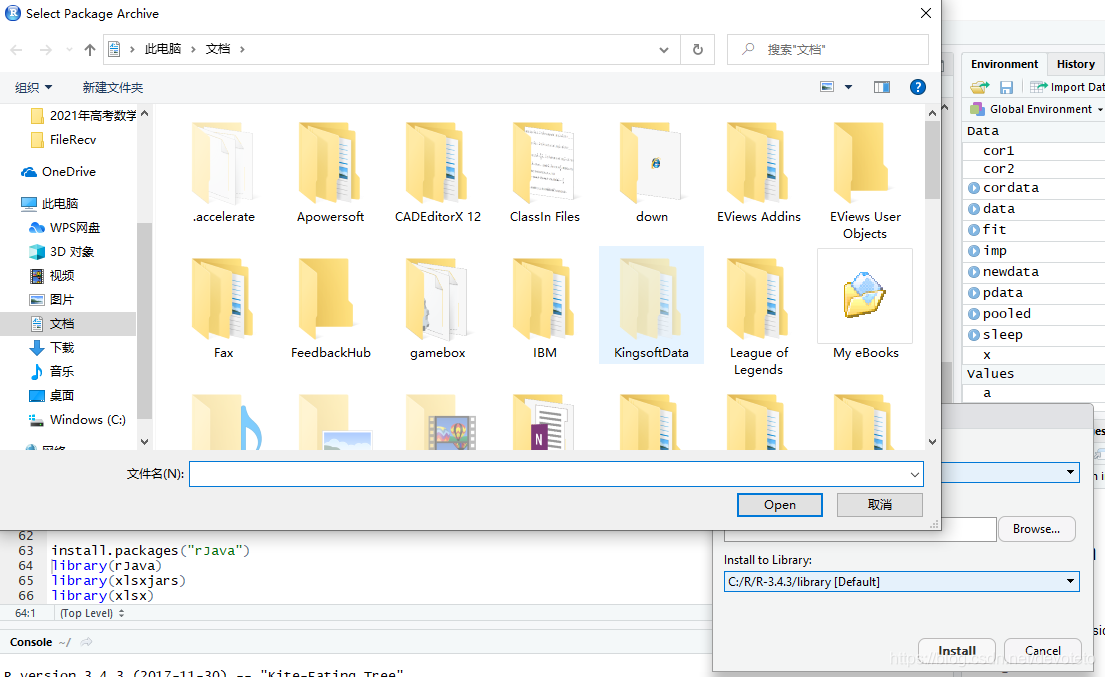Open 音乐 in the sidebar
The image size is (1105, 677).
(52, 371)
